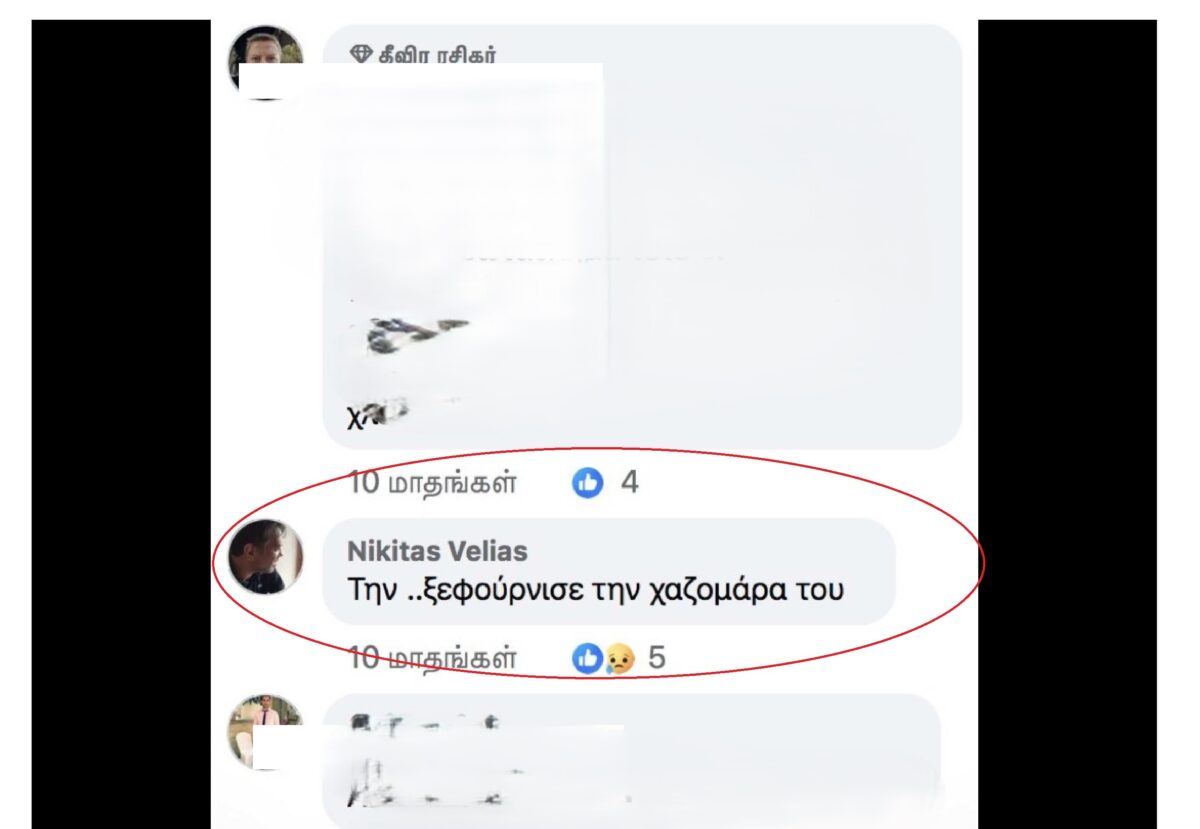Screen dimensions: 1200x829
Task: Click the blurred photo fragment in first comment
Action: pos(413,336)
